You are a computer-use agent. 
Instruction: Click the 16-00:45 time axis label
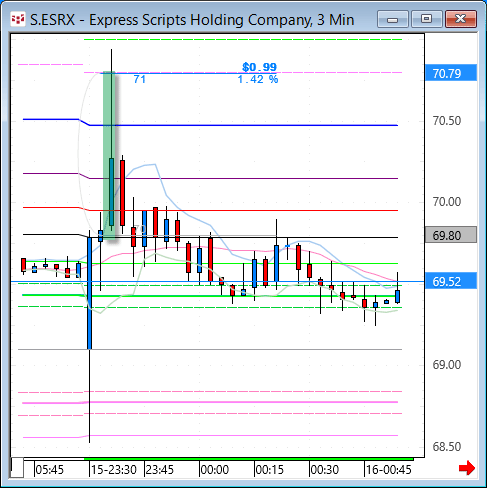click(x=389, y=470)
